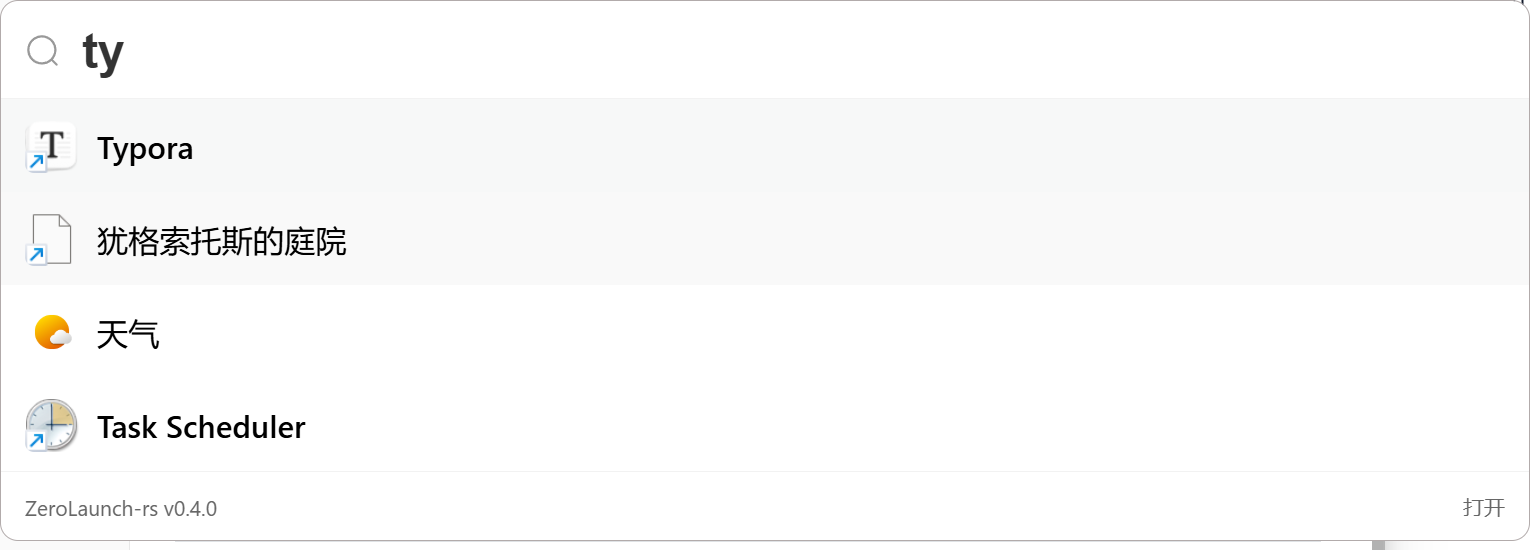Click blank space right of 天气's name
The height and width of the screenshot is (550, 1530).
pyautogui.click(x=800, y=335)
